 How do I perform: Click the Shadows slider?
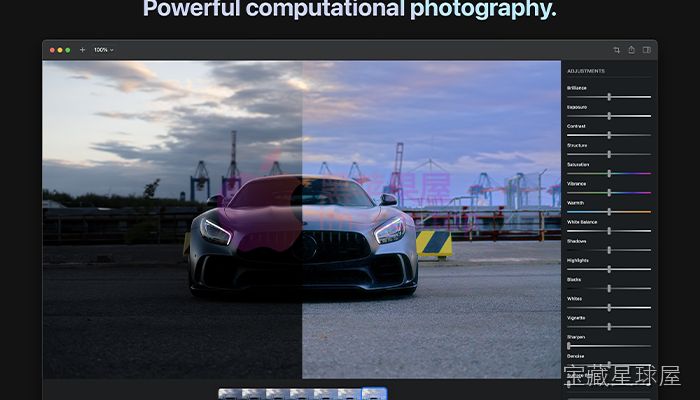[x=609, y=250]
